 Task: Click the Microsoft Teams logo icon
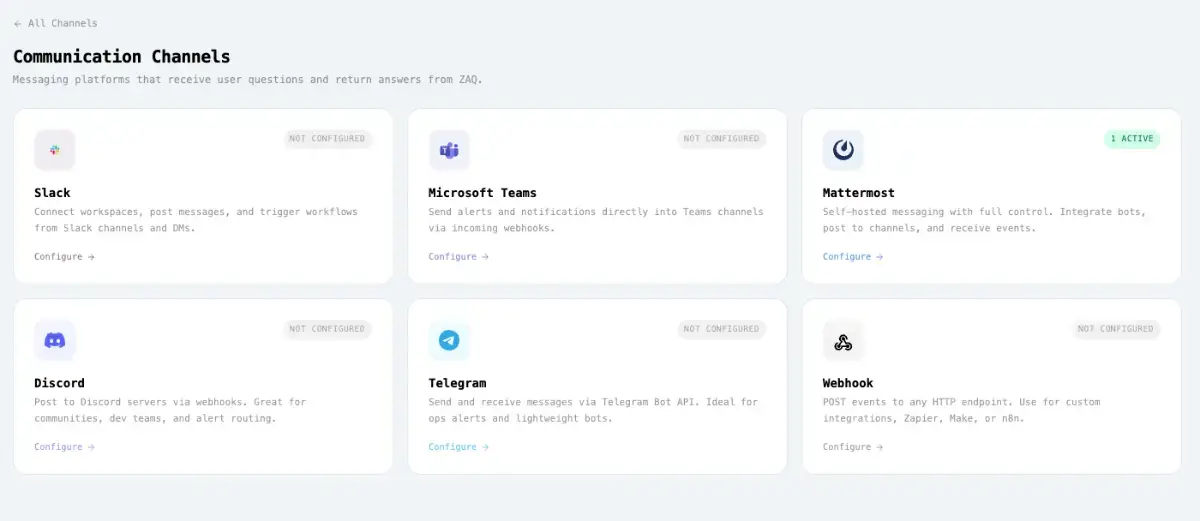coord(449,150)
